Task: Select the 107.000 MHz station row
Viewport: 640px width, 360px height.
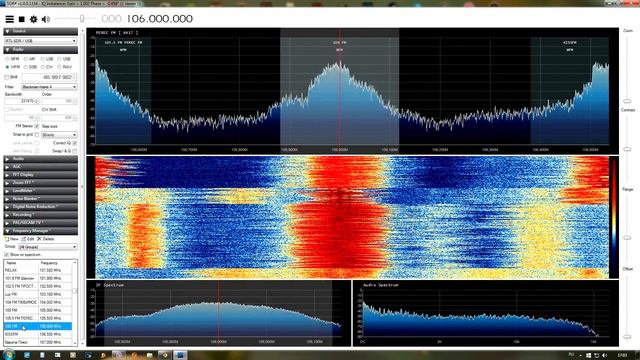Action: point(38,342)
